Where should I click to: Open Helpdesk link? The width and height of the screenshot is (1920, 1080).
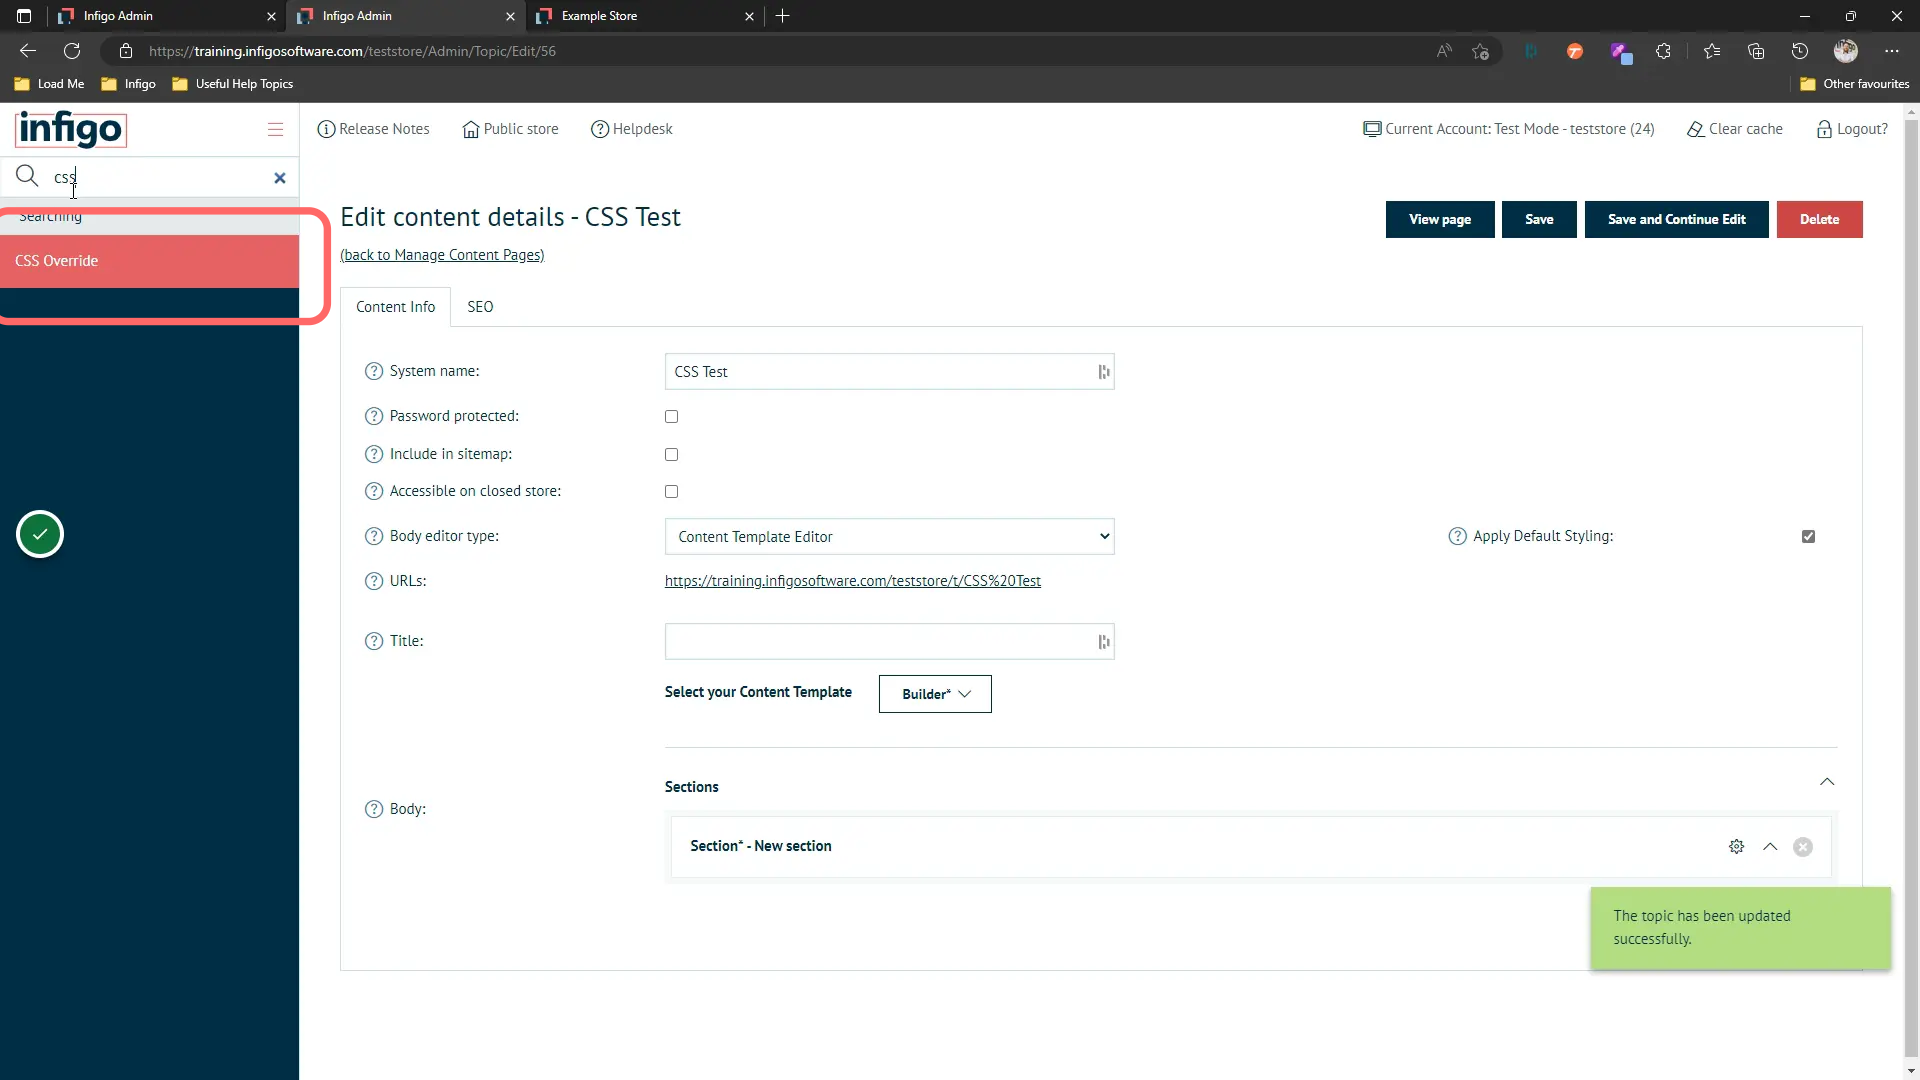(x=632, y=129)
